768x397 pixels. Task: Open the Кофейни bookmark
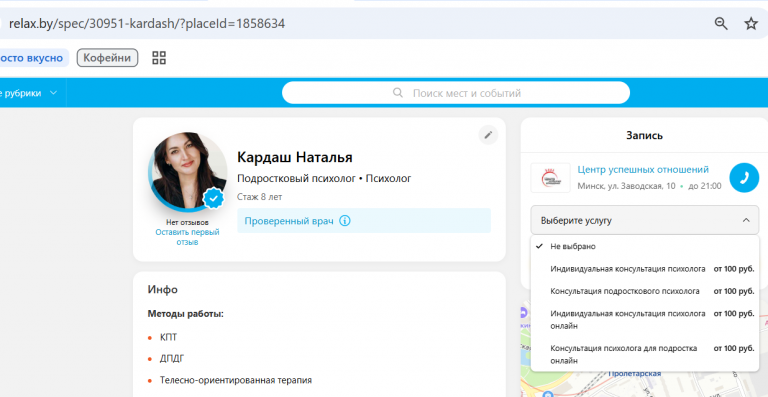(x=107, y=58)
